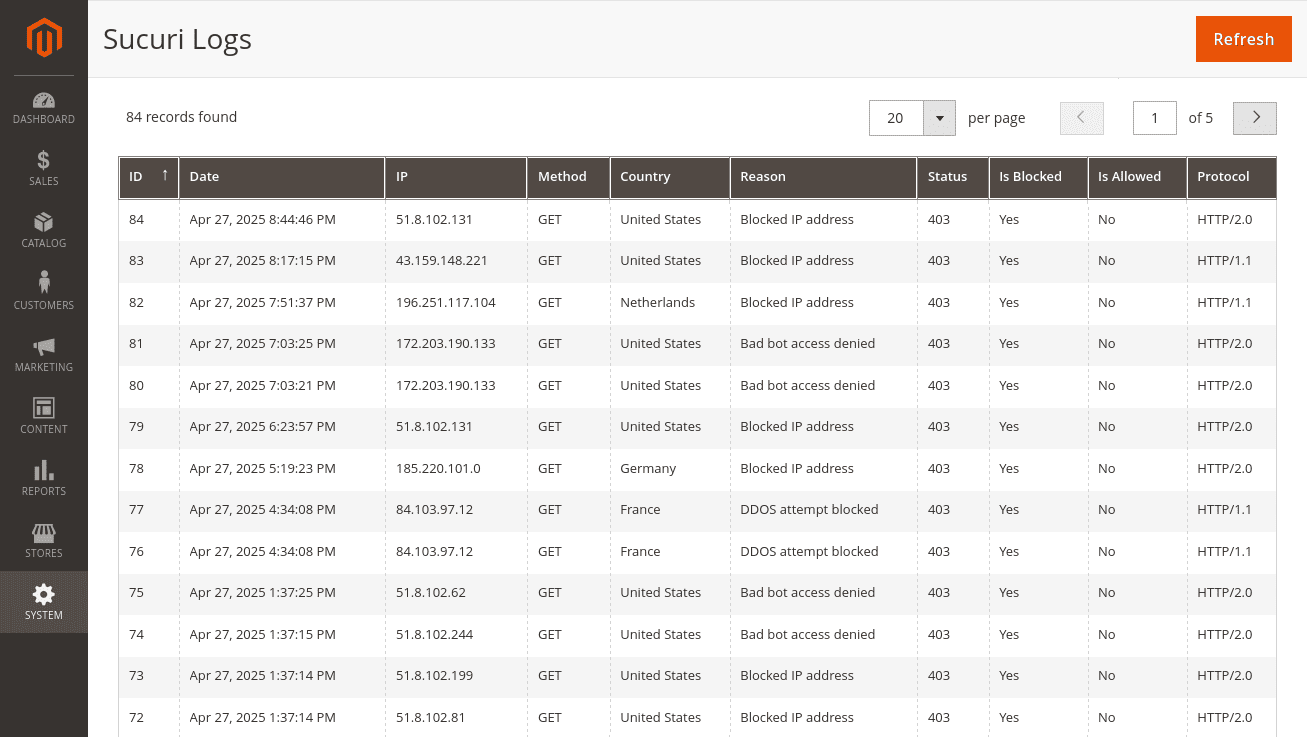
Task: Open the Dashboard sidebar menu
Action: pyautogui.click(x=44, y=108)
